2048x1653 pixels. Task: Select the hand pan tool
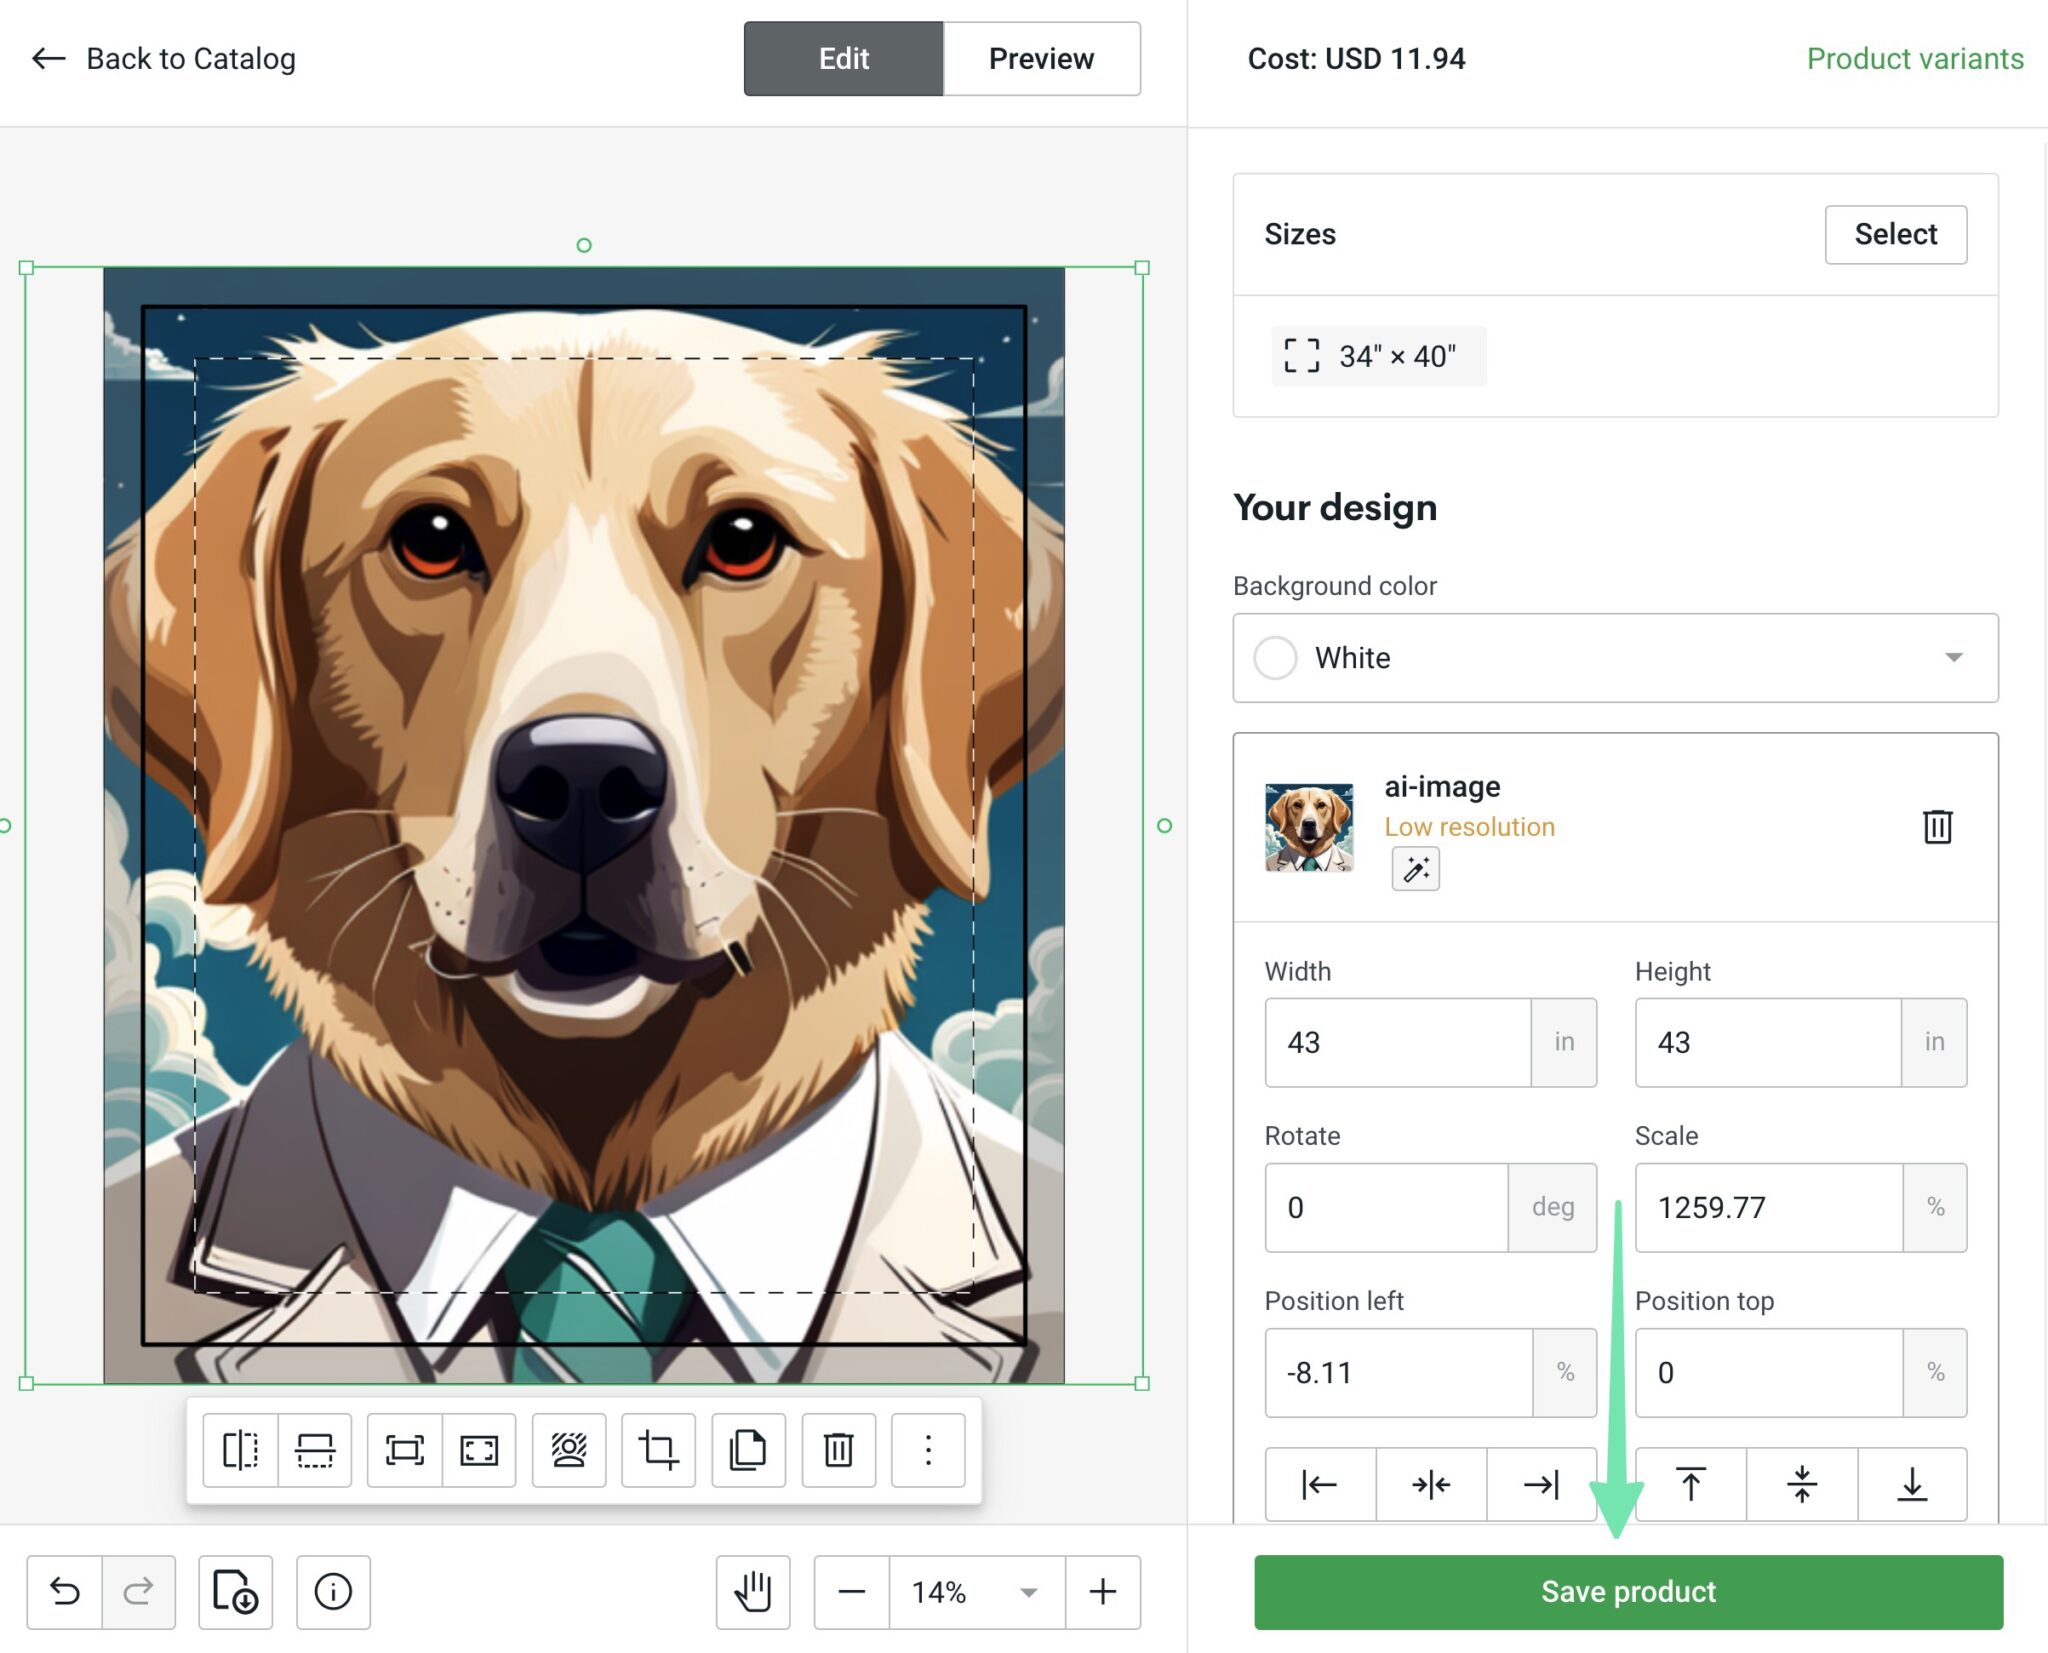753,1591
